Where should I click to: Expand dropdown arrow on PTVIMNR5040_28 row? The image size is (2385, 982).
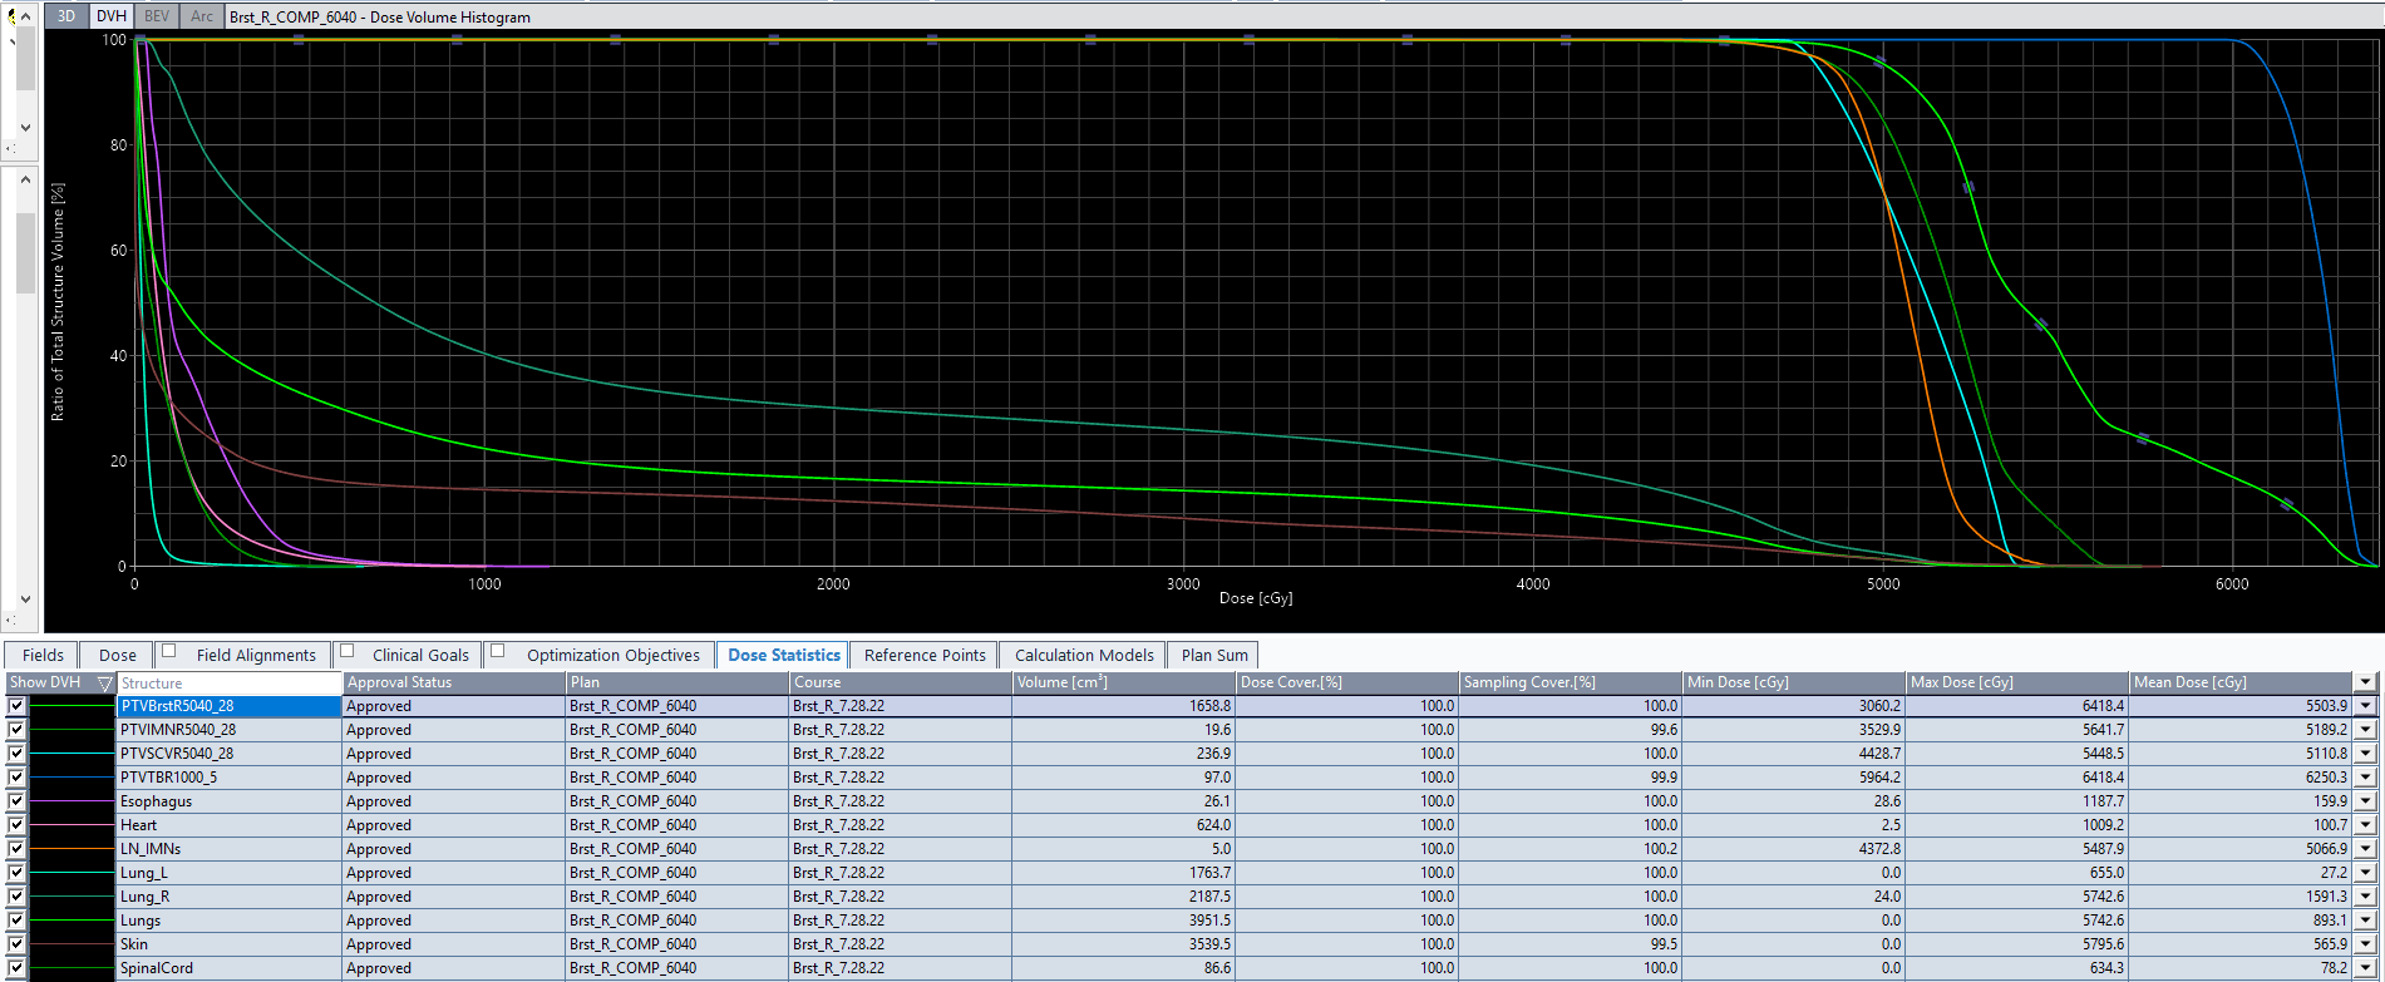click(x=2365, y=730)
